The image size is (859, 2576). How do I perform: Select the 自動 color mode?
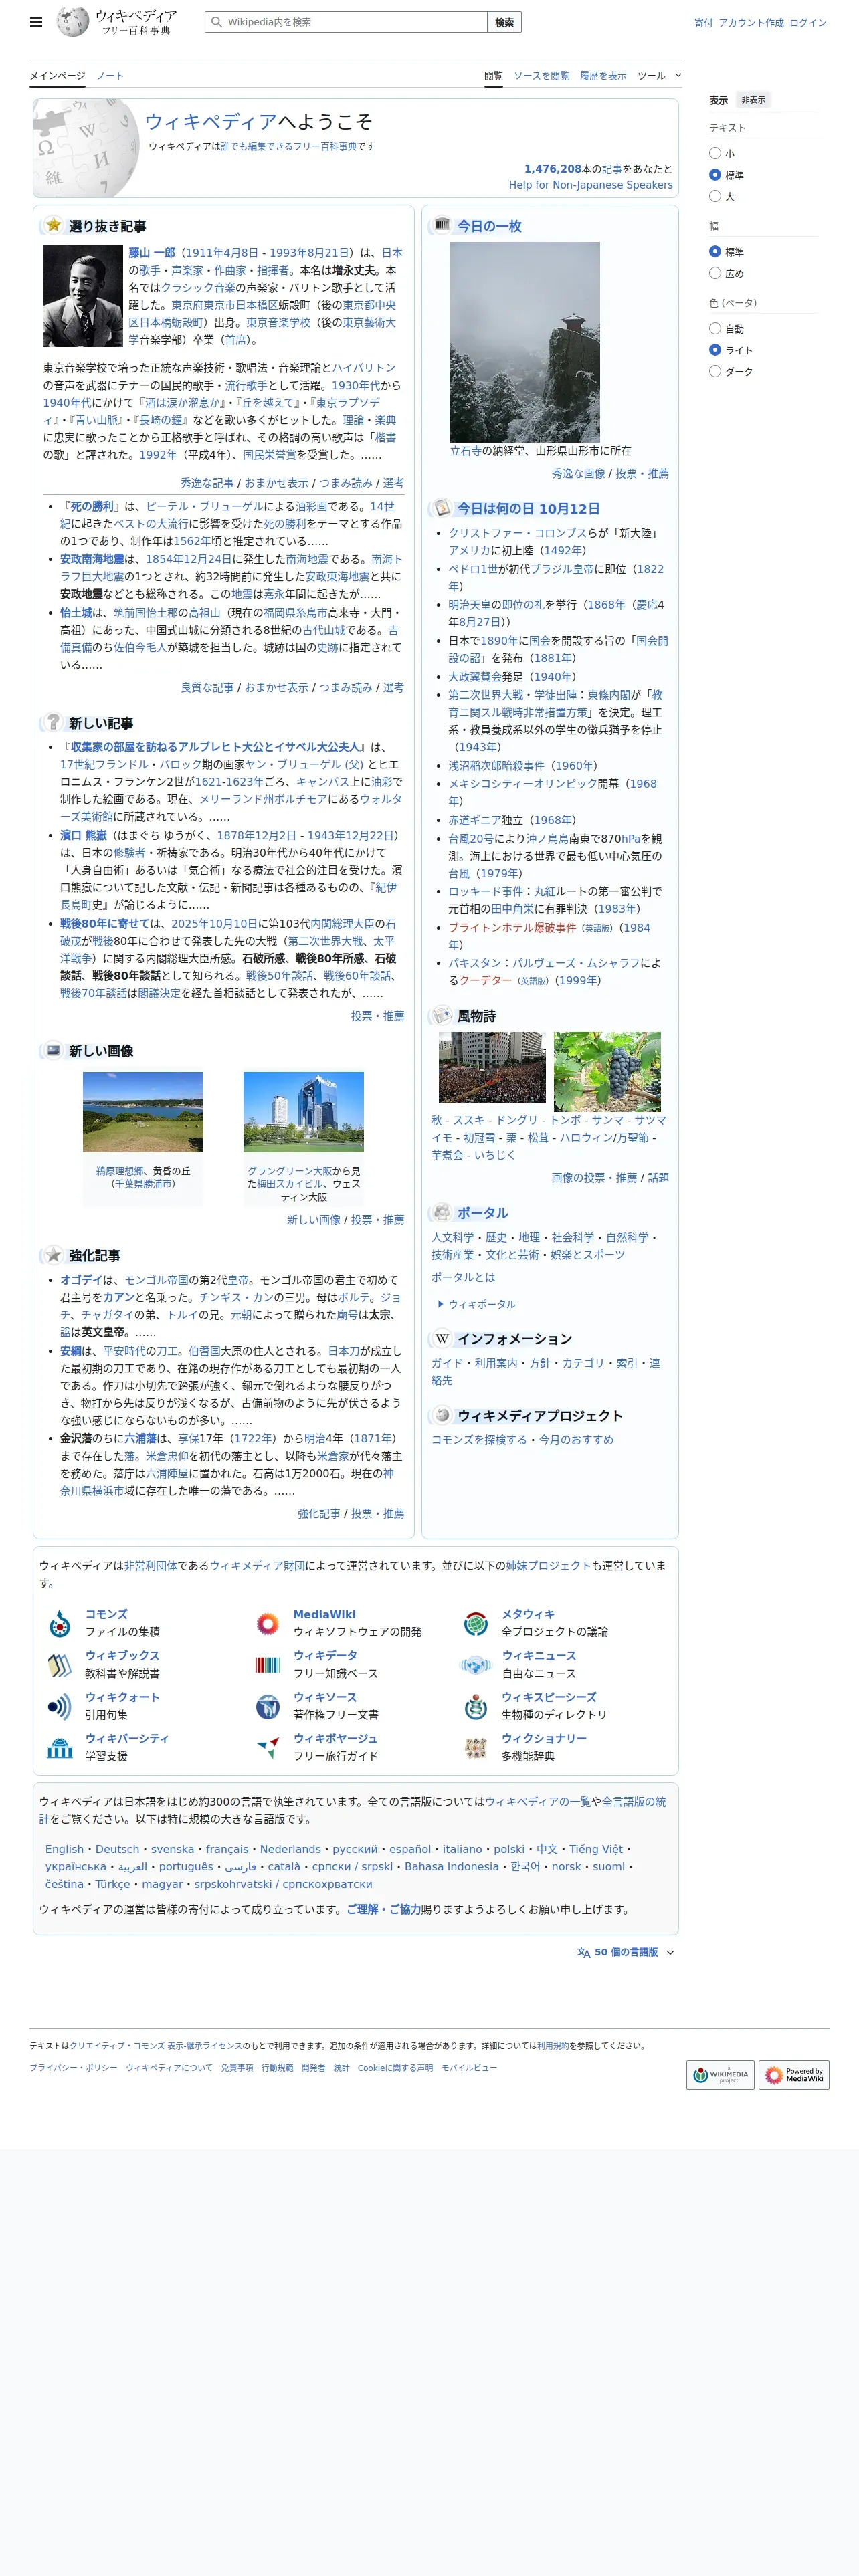(x=715, y=328)
